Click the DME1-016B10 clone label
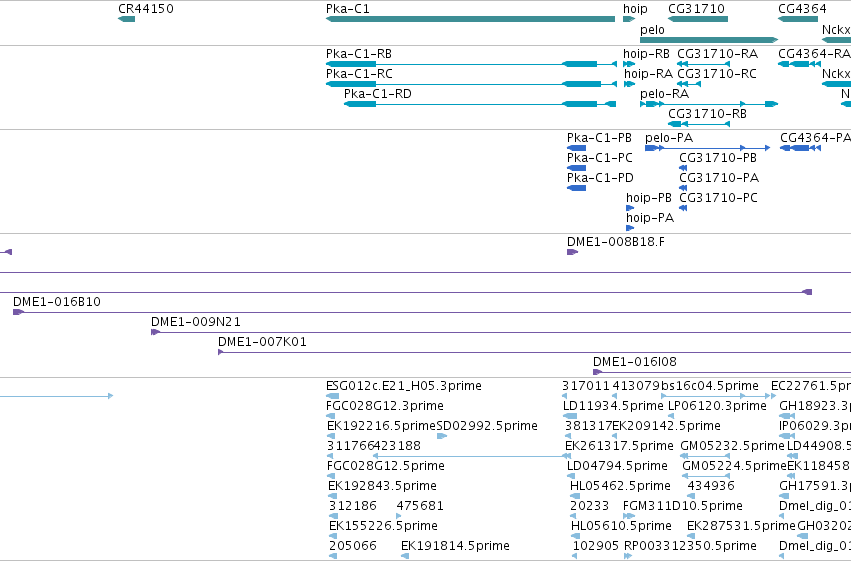Image resolution: width=851 pixels, height=561 pixels. point(57,302)
